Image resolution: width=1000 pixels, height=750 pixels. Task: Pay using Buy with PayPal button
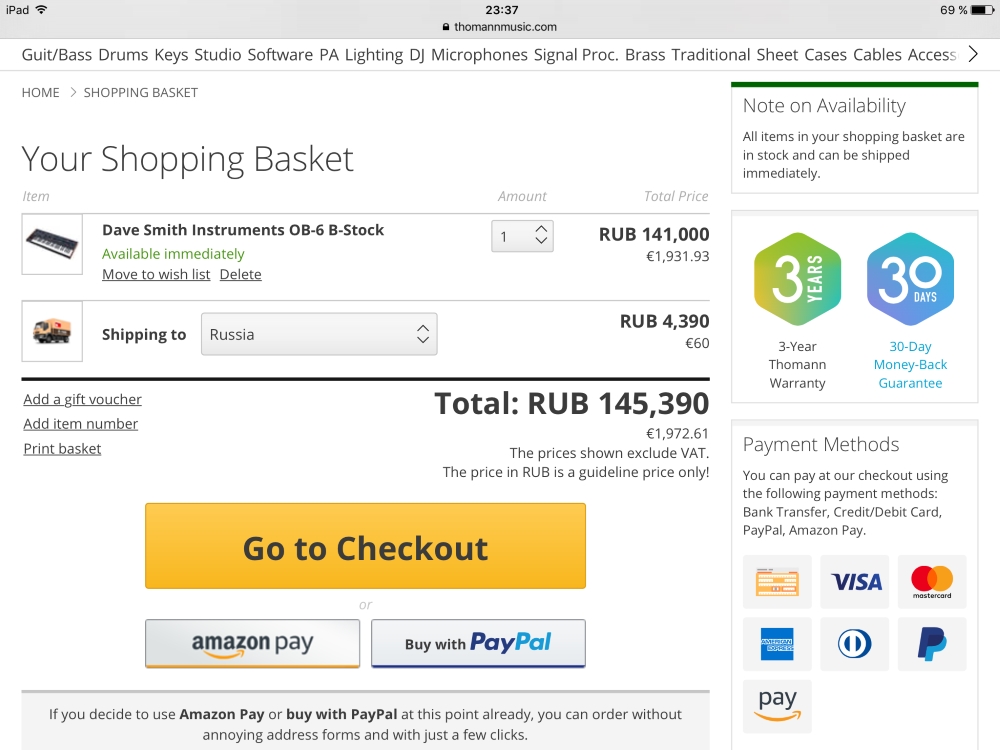[x=478, y=643]
